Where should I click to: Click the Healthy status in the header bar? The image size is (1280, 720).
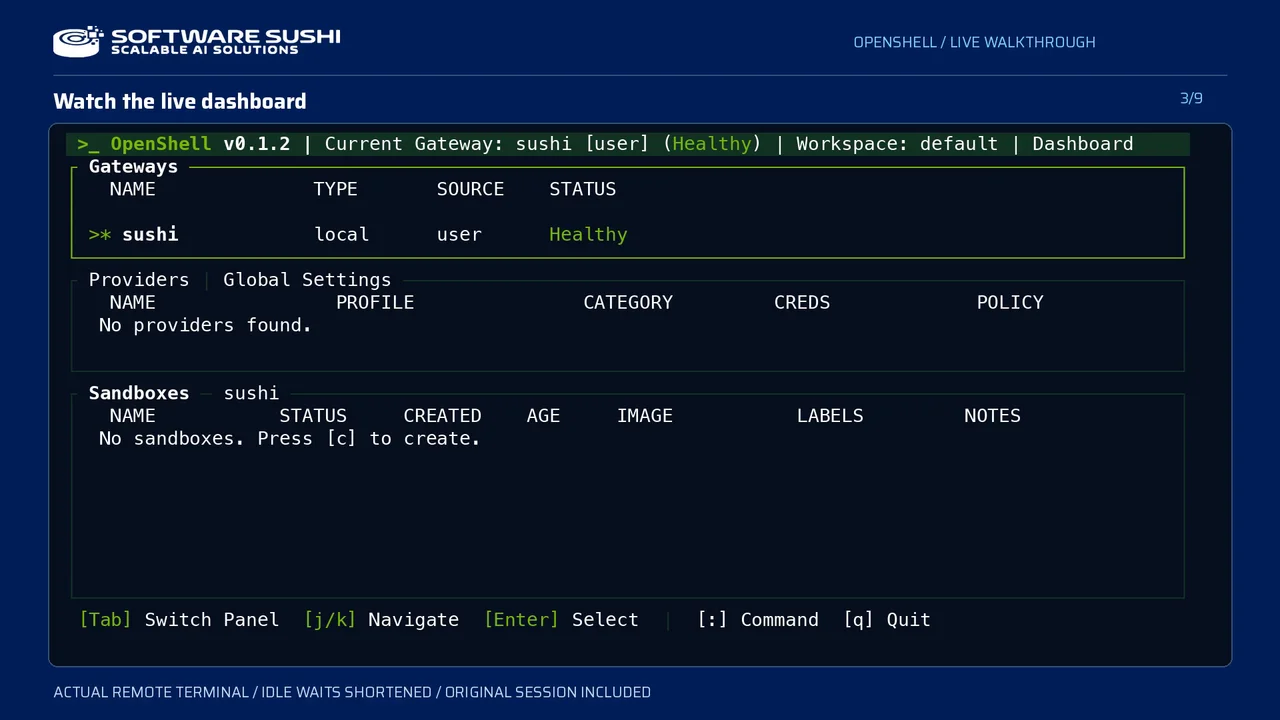point(712,144)
